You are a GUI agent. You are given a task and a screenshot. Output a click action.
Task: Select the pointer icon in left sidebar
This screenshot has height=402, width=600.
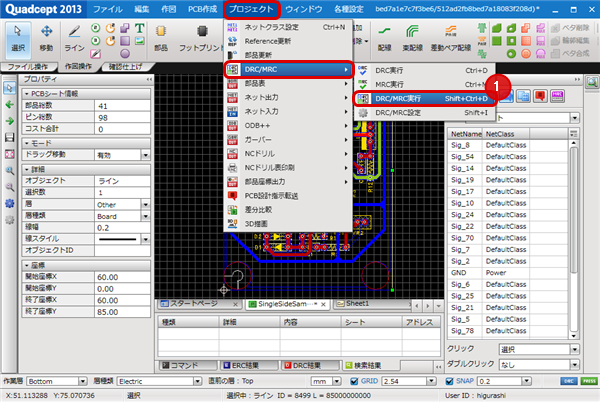click(x=10, y=88)
